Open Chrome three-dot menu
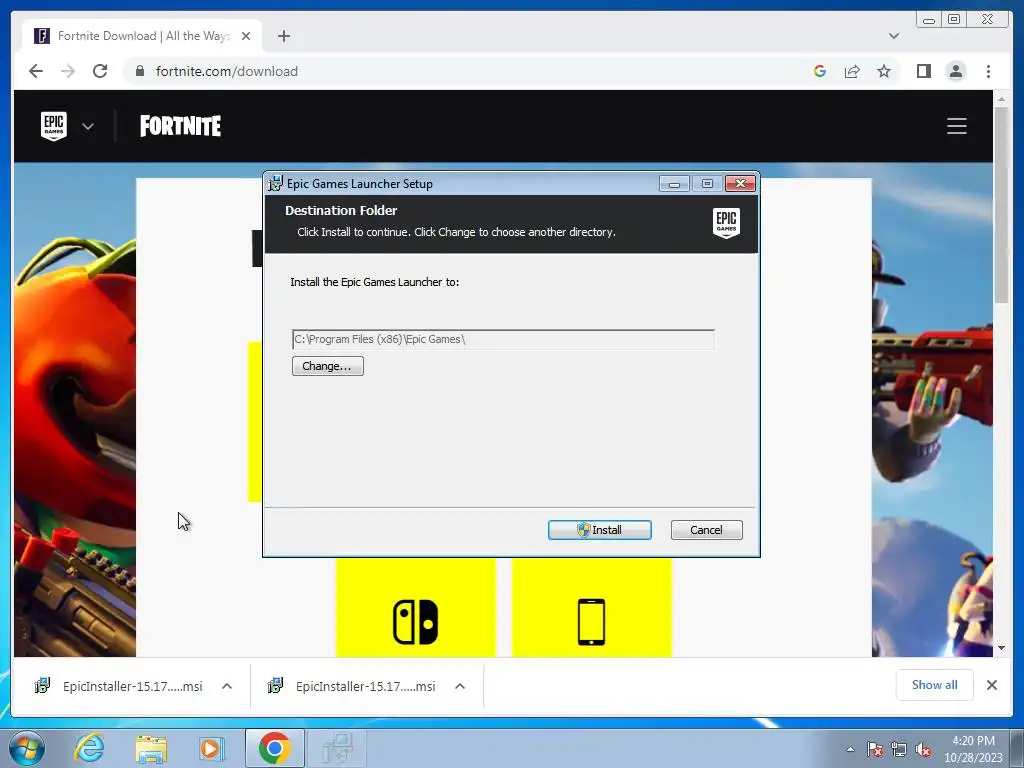 click(x=989, y=71)
